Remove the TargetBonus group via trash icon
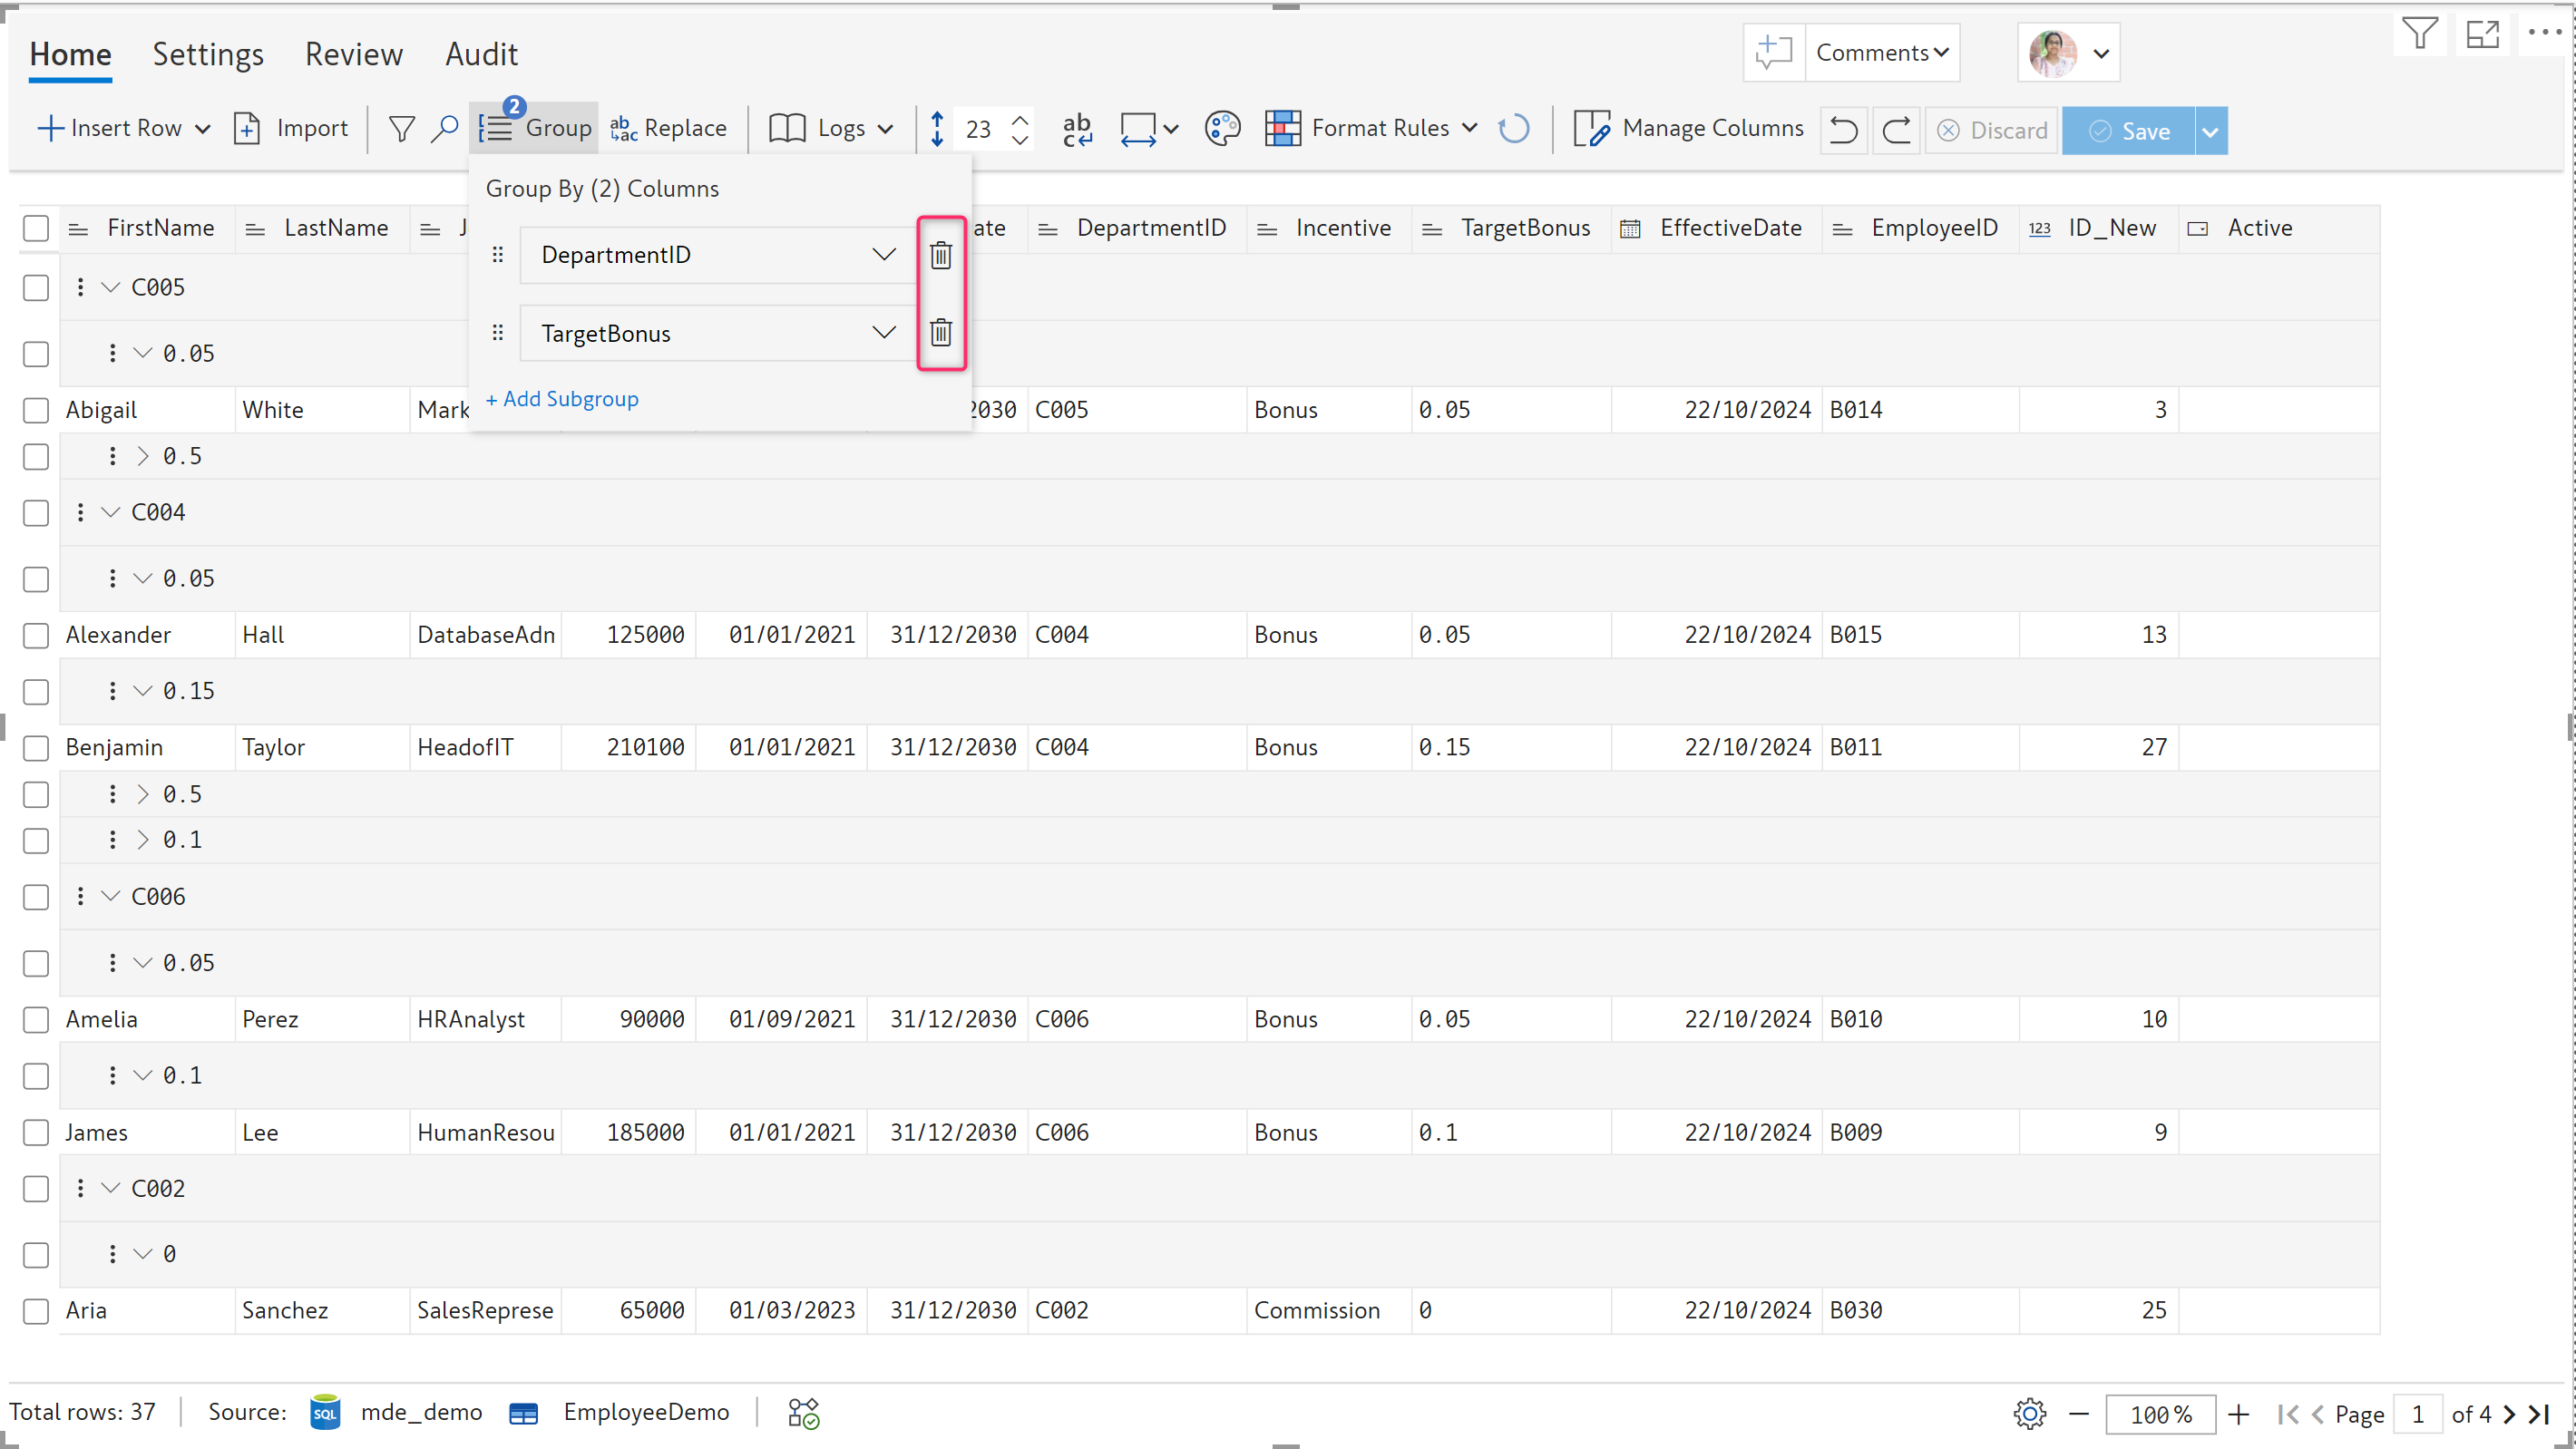This screenshot has height=1449, width=2576. click(x=940, y=333)
